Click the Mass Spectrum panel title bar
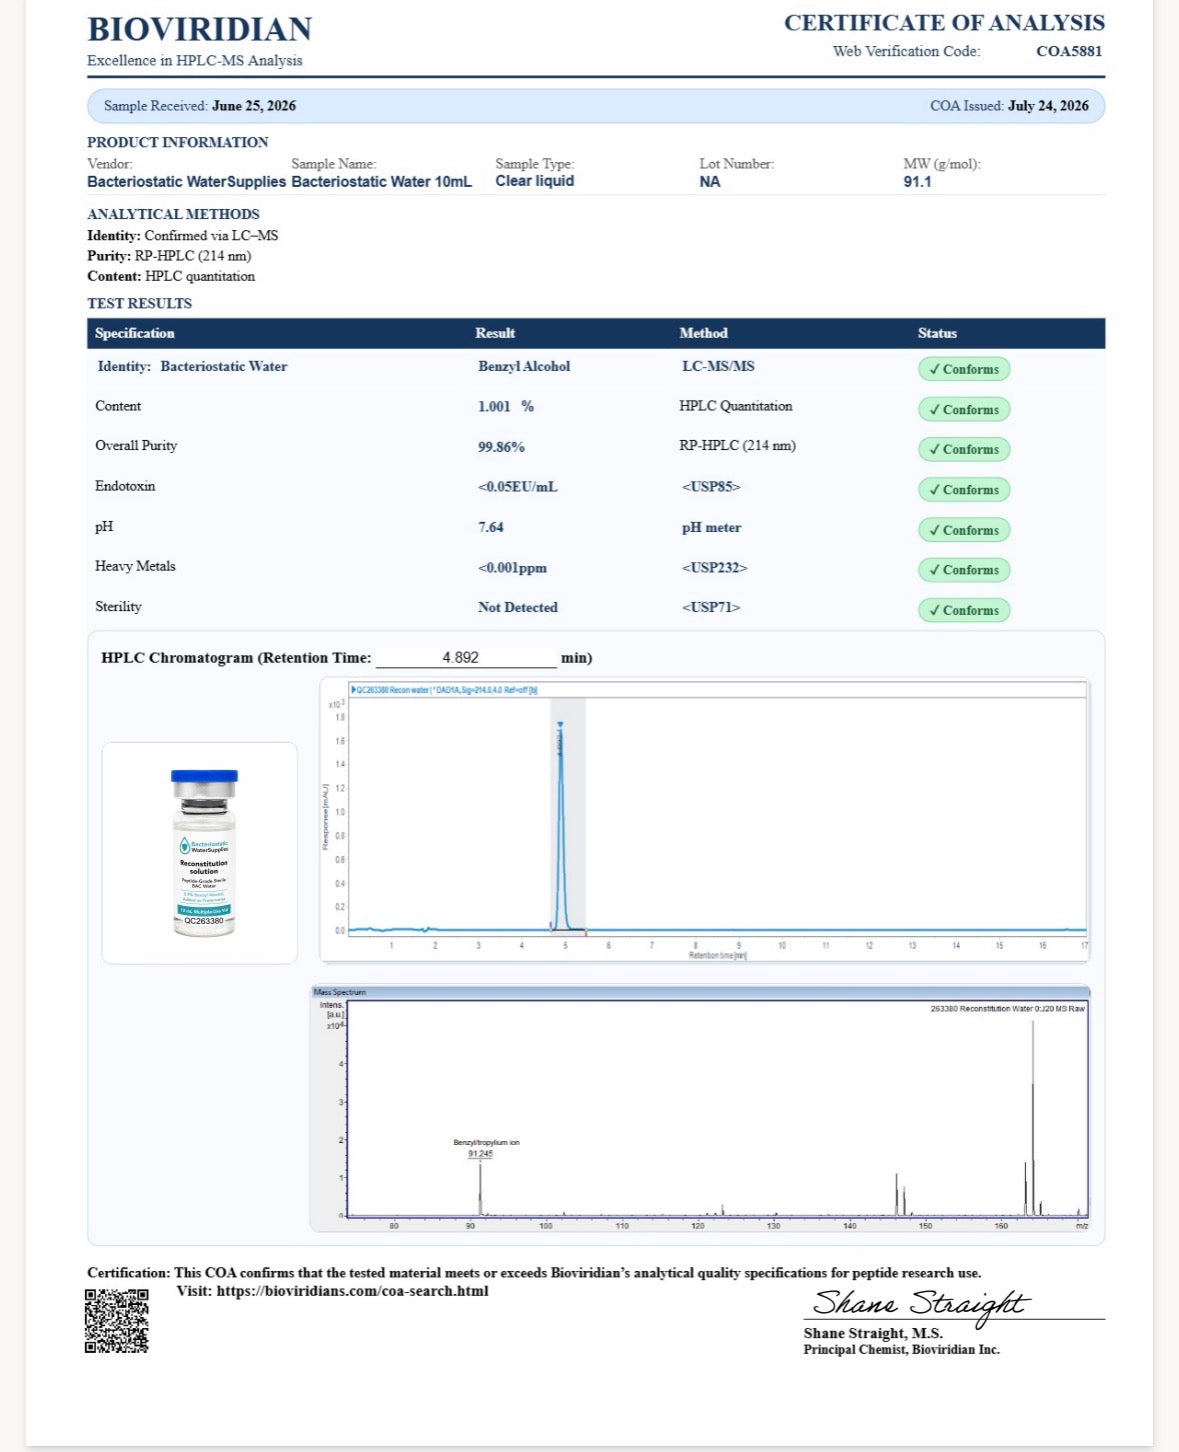 [700, 992]
